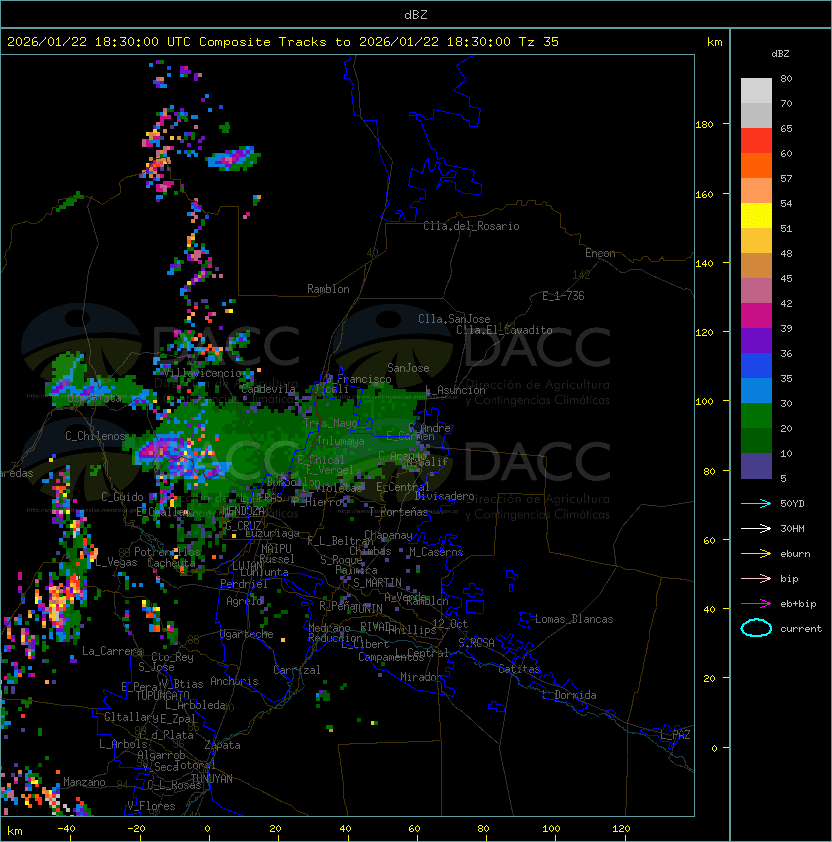Screen dimensions: 832x842
Task: Click the 'Carrizal' map label
Action: (296, 670)
